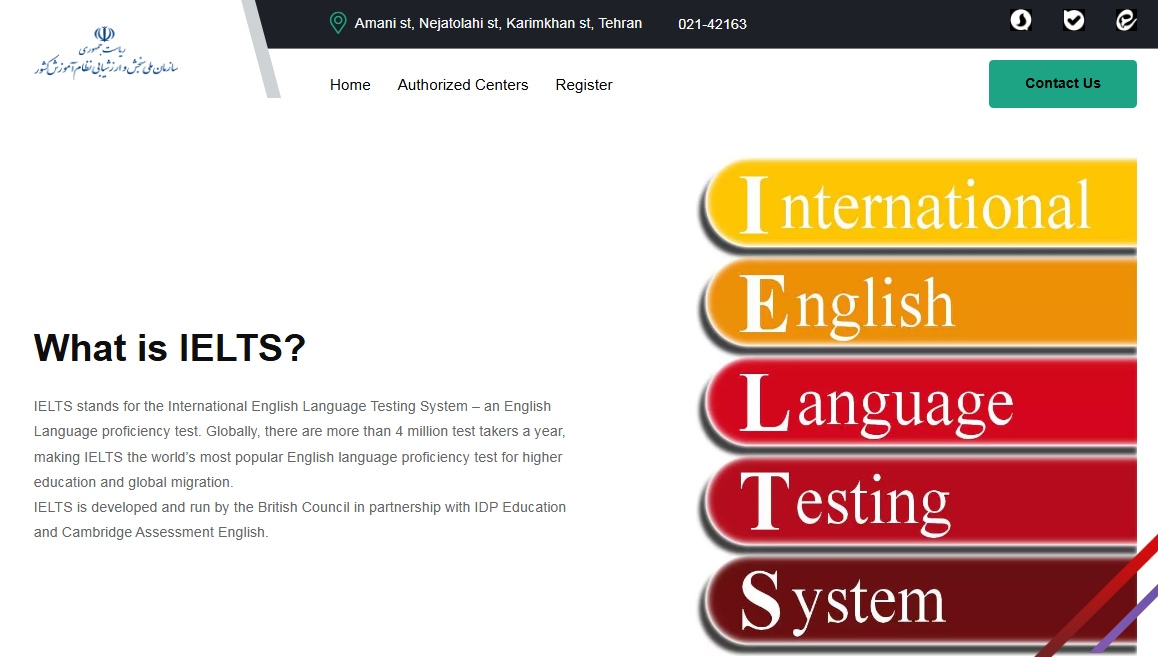Open the Bale messenger checkmark icon
The height and width of the screenshot is (657, 1158).
coord(1074,20)
